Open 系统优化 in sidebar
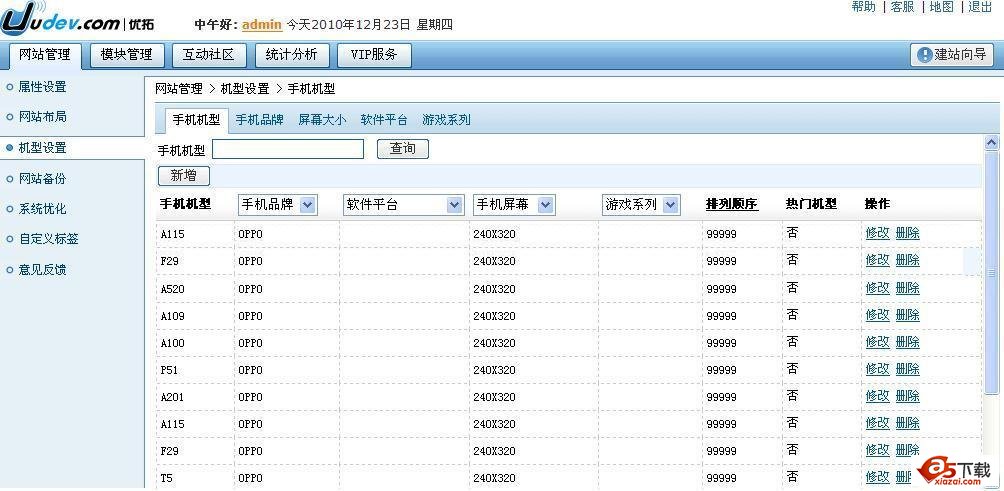 click(42, 209)
